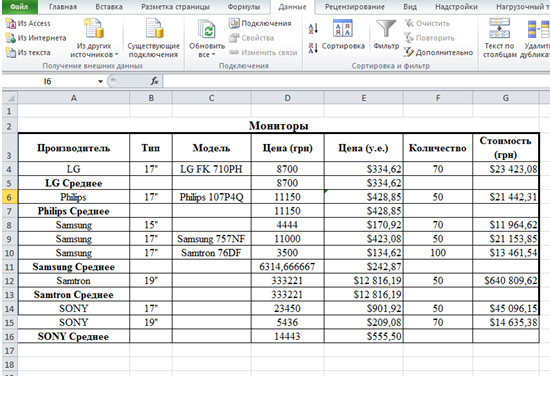Click the Цена (у.е.) header cell
Viewport: 550px width, 400px height.
[x=363, y=148]
